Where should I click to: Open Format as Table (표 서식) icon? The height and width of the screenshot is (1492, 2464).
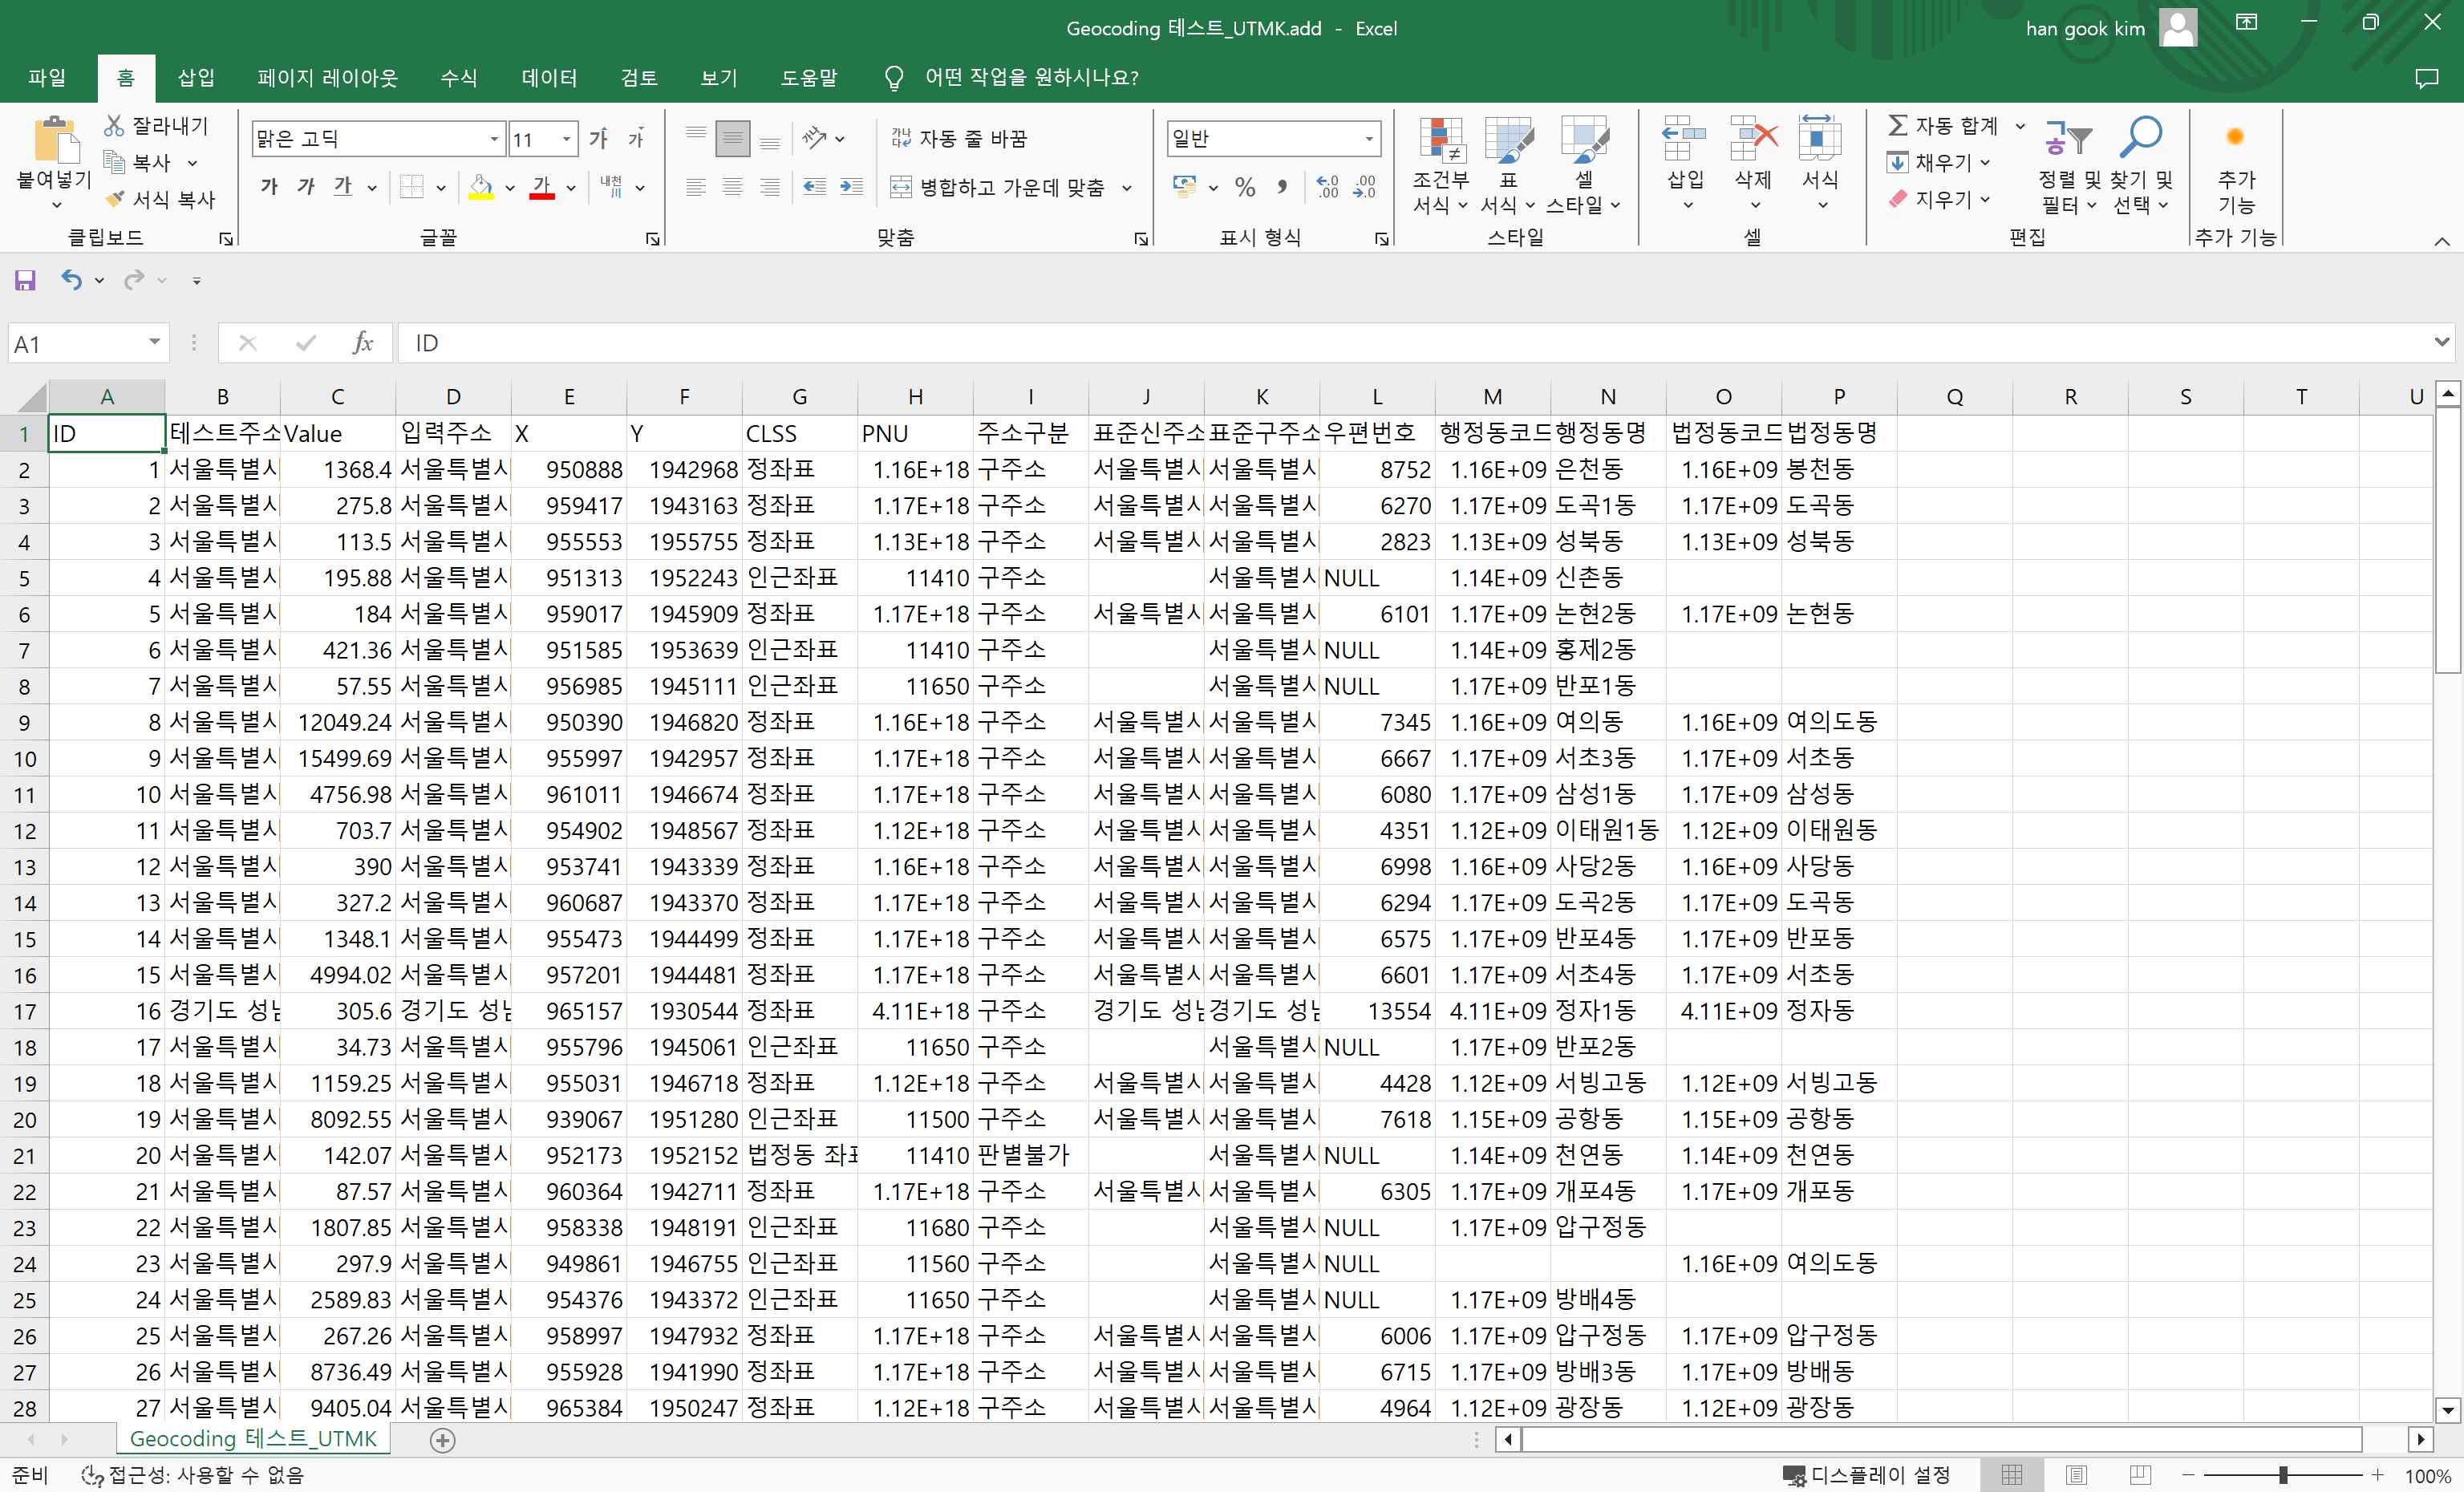click(1508, 140)
